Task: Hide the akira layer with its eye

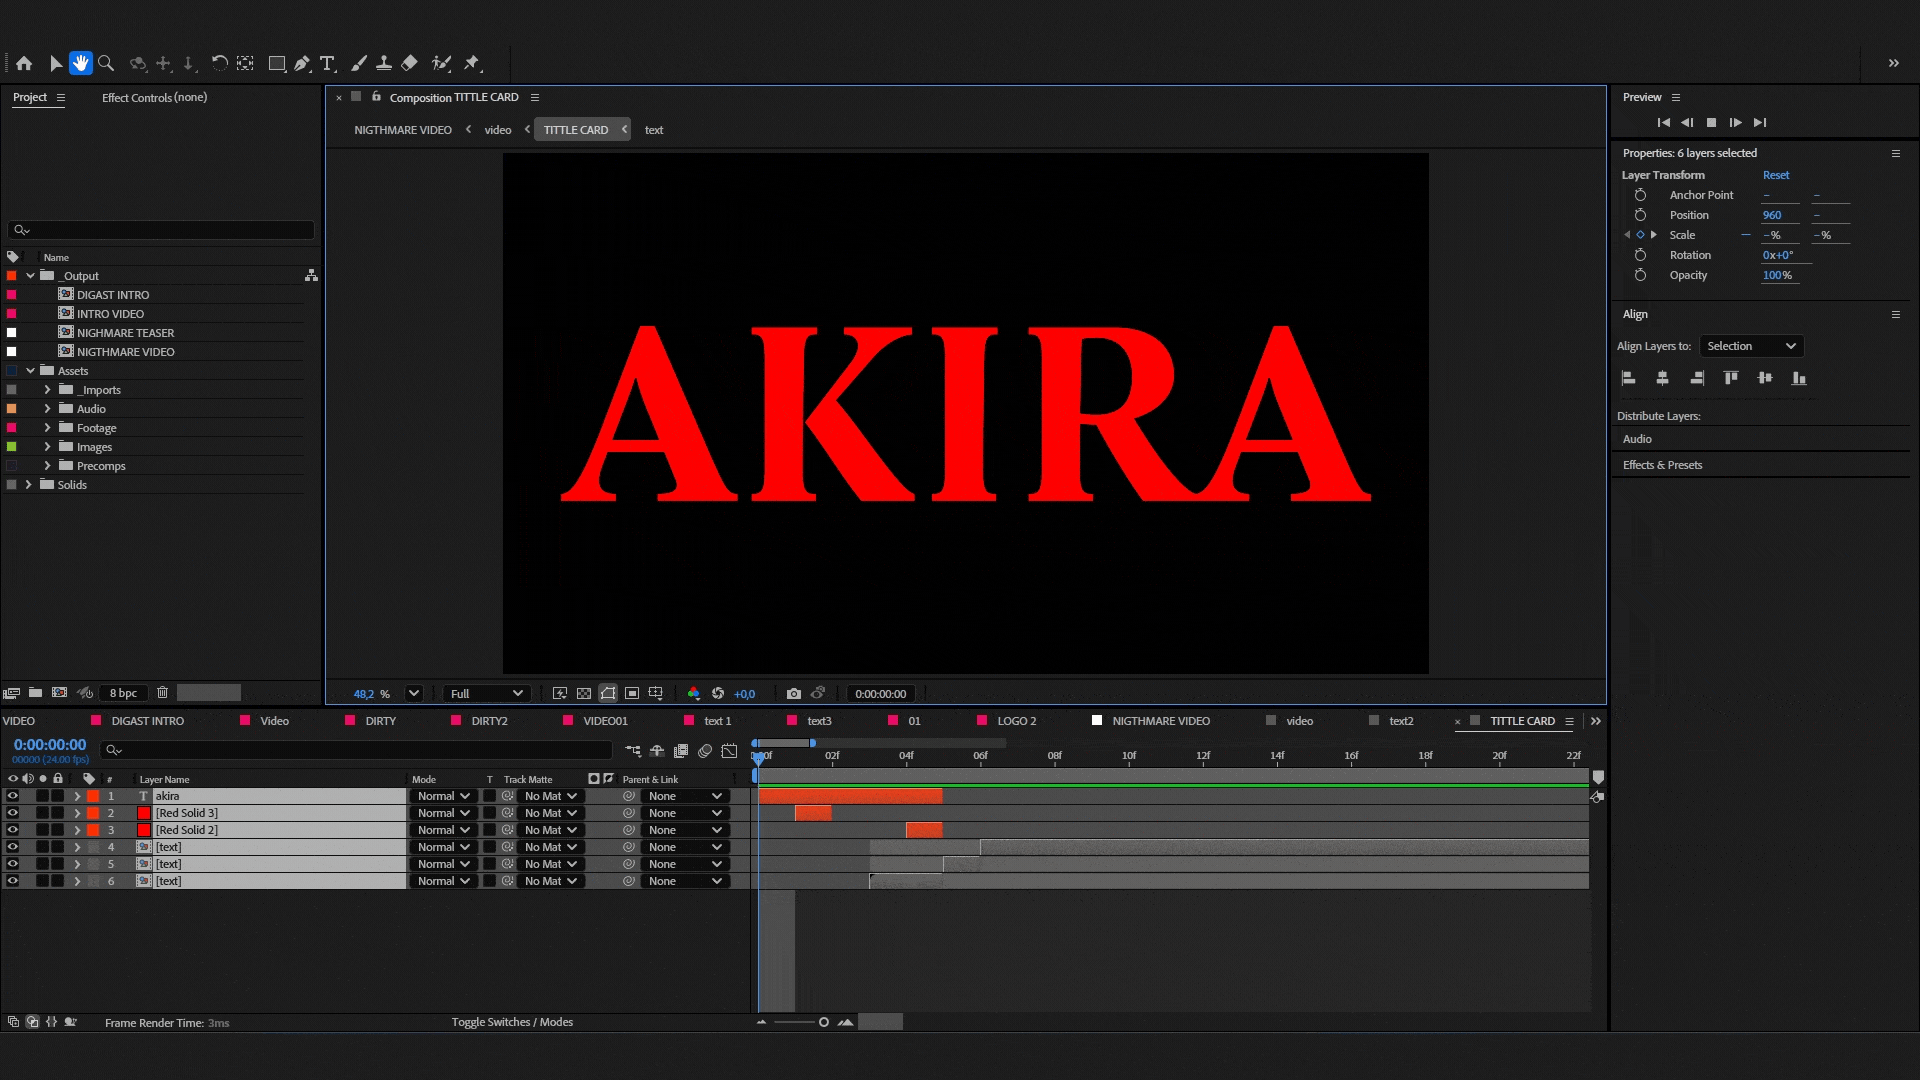Action: [x=13, y=796]
